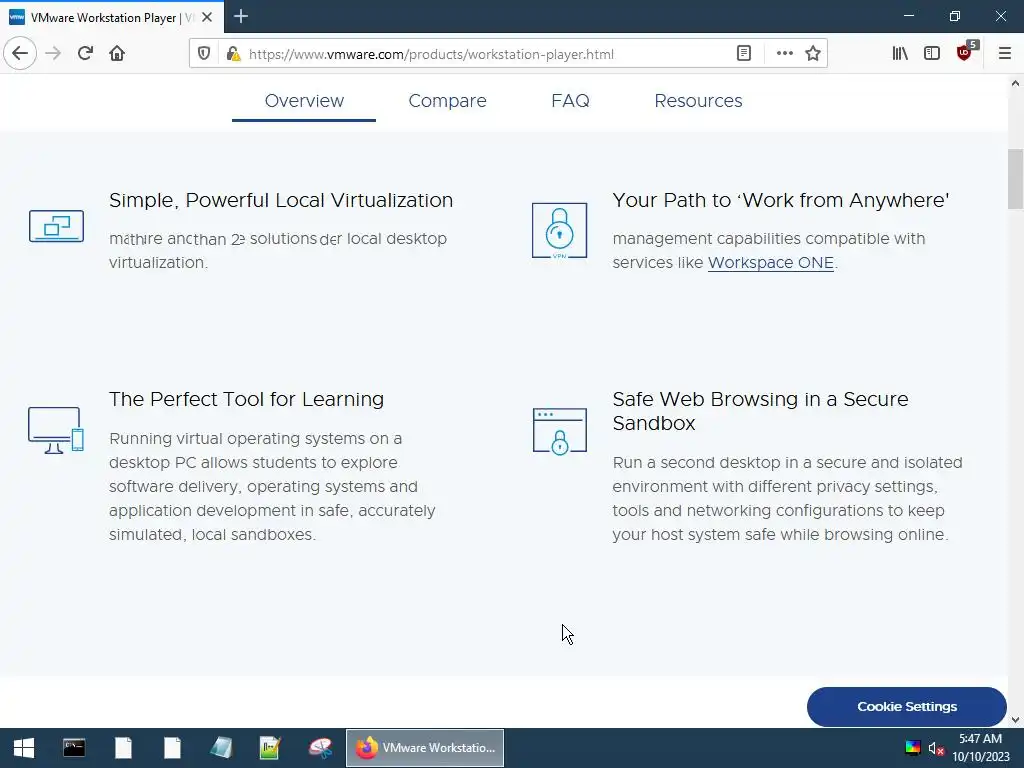Open the first blank document taskbar icon
1024x768 pixels.
click(x=123, y=748)
